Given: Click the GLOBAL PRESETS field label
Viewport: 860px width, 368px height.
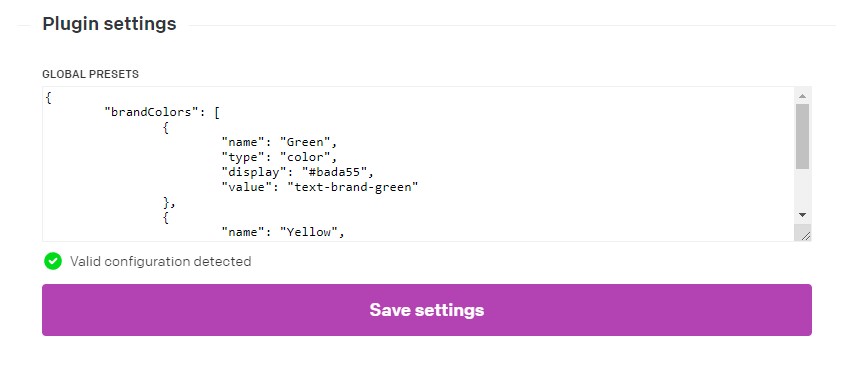Looking at the screenshot, I should (90, 74).
